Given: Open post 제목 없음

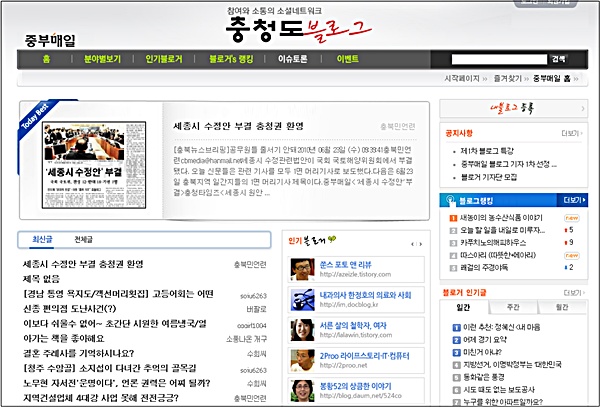Looking at the screenshot, I should [41, 279].
